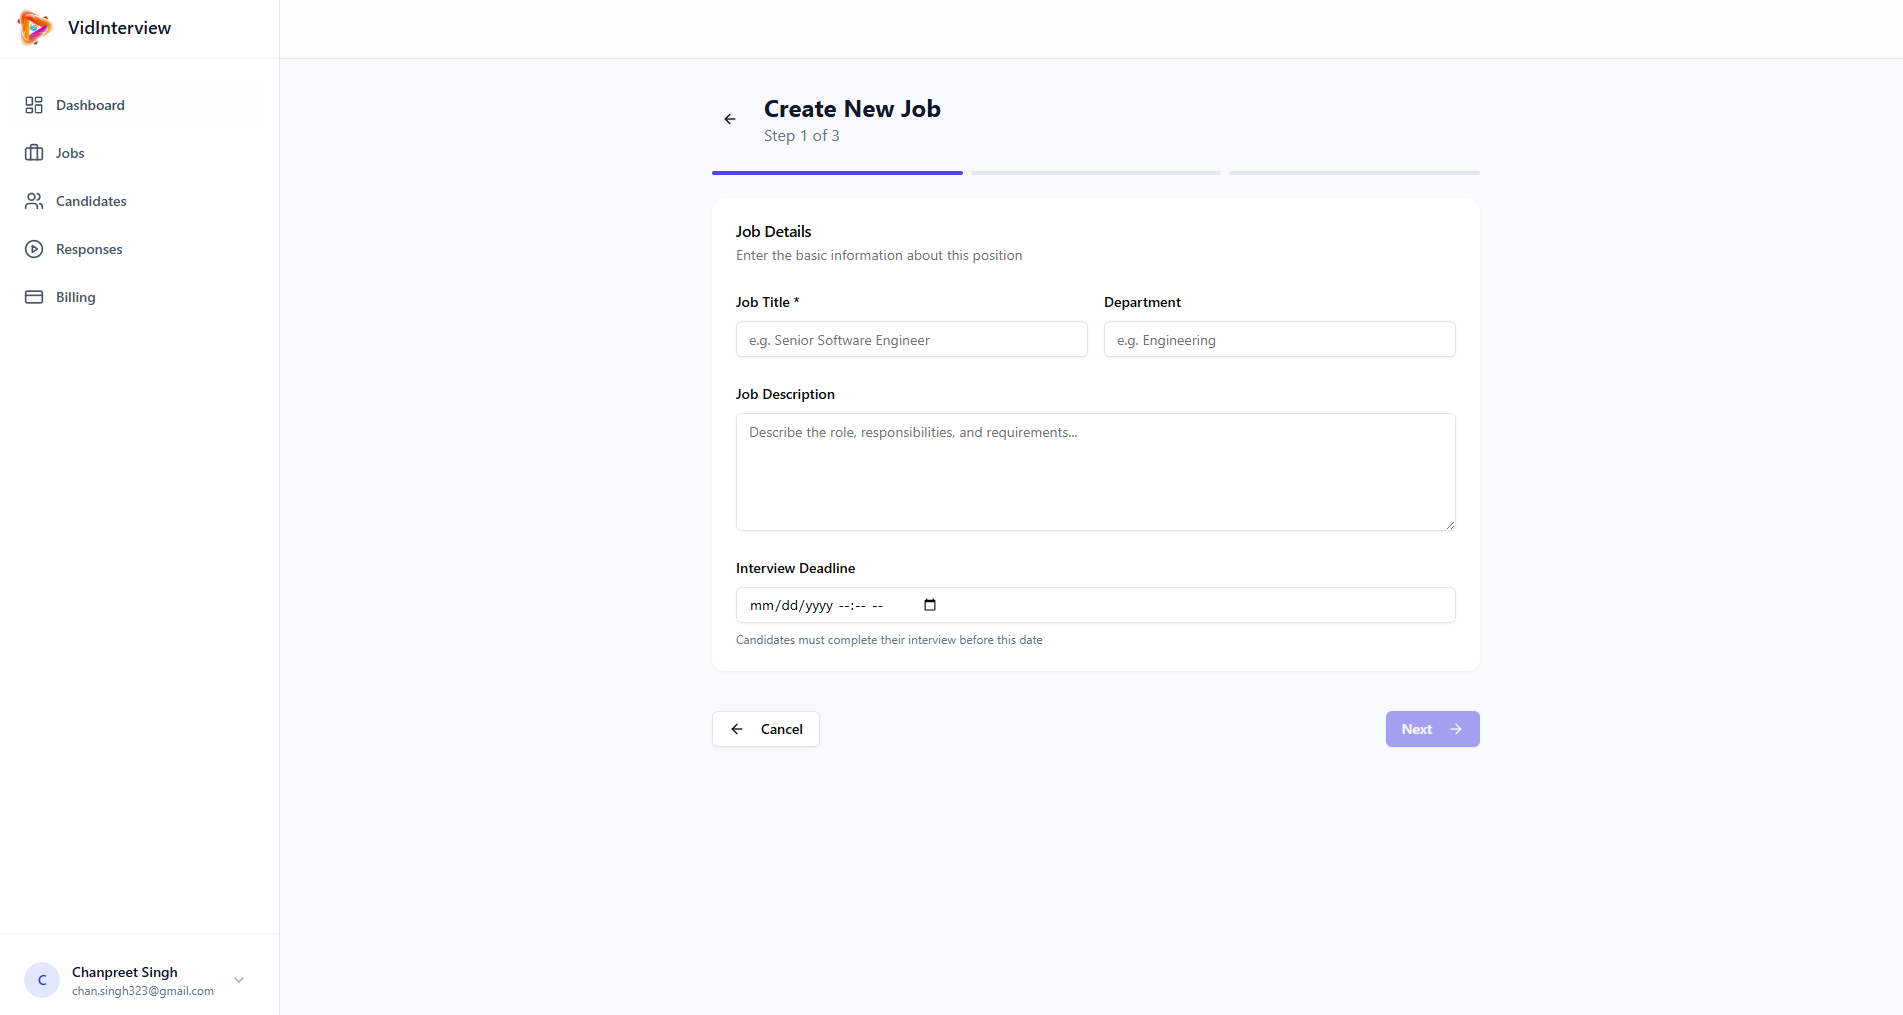Click into the Department text field
This screenshot has width=1903, height=1015.
coord(1279,340)
